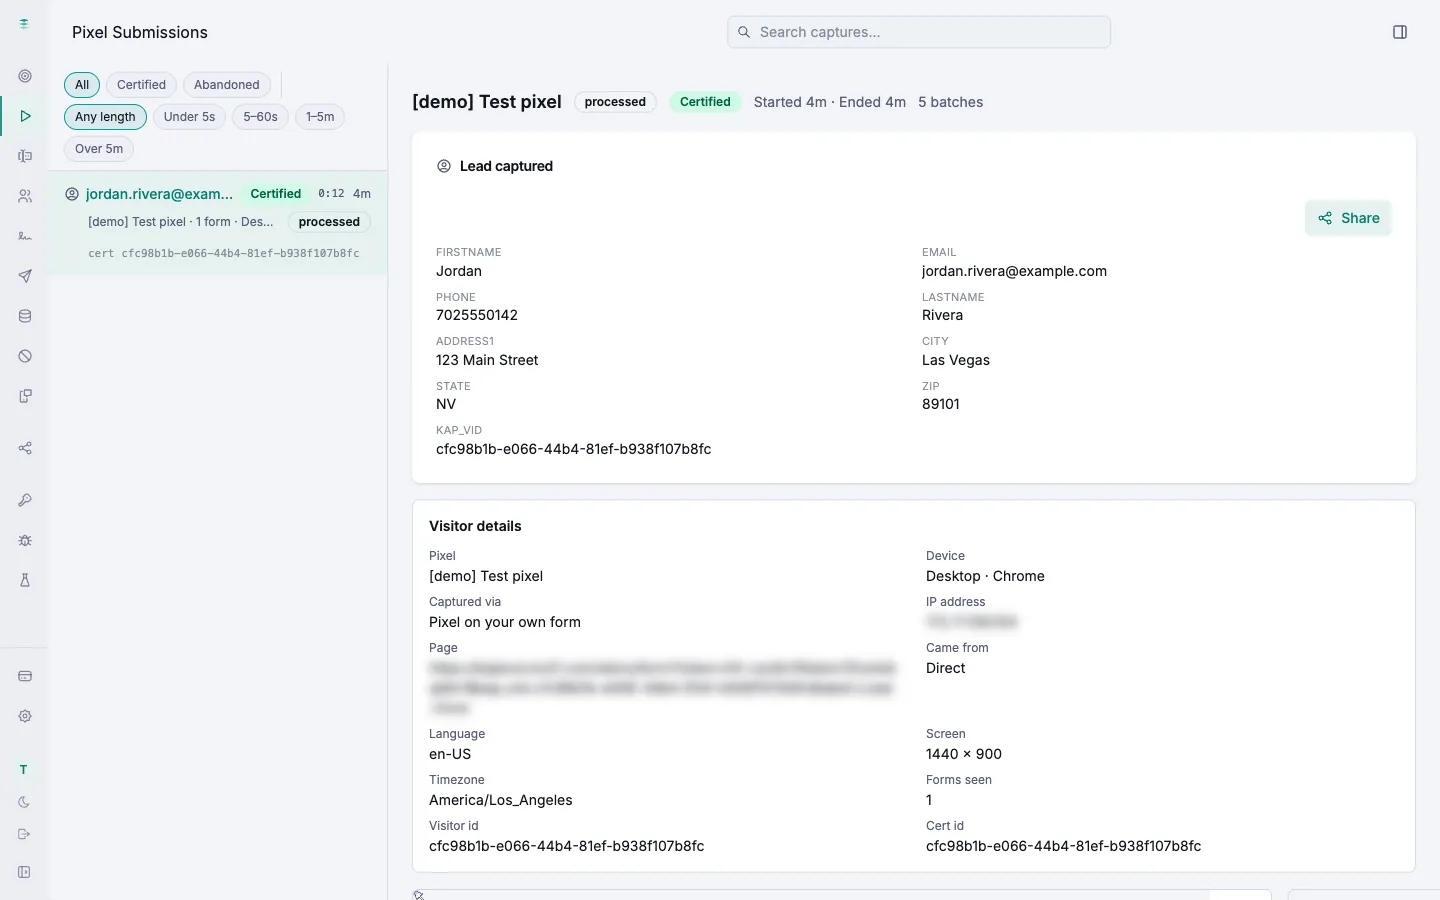
Task: Open the key icon in sidebar
Action: (25, 500)
